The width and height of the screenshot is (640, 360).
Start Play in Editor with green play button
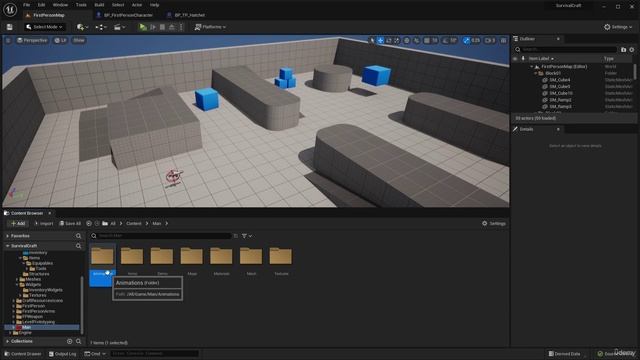click(x=142, y=27)
